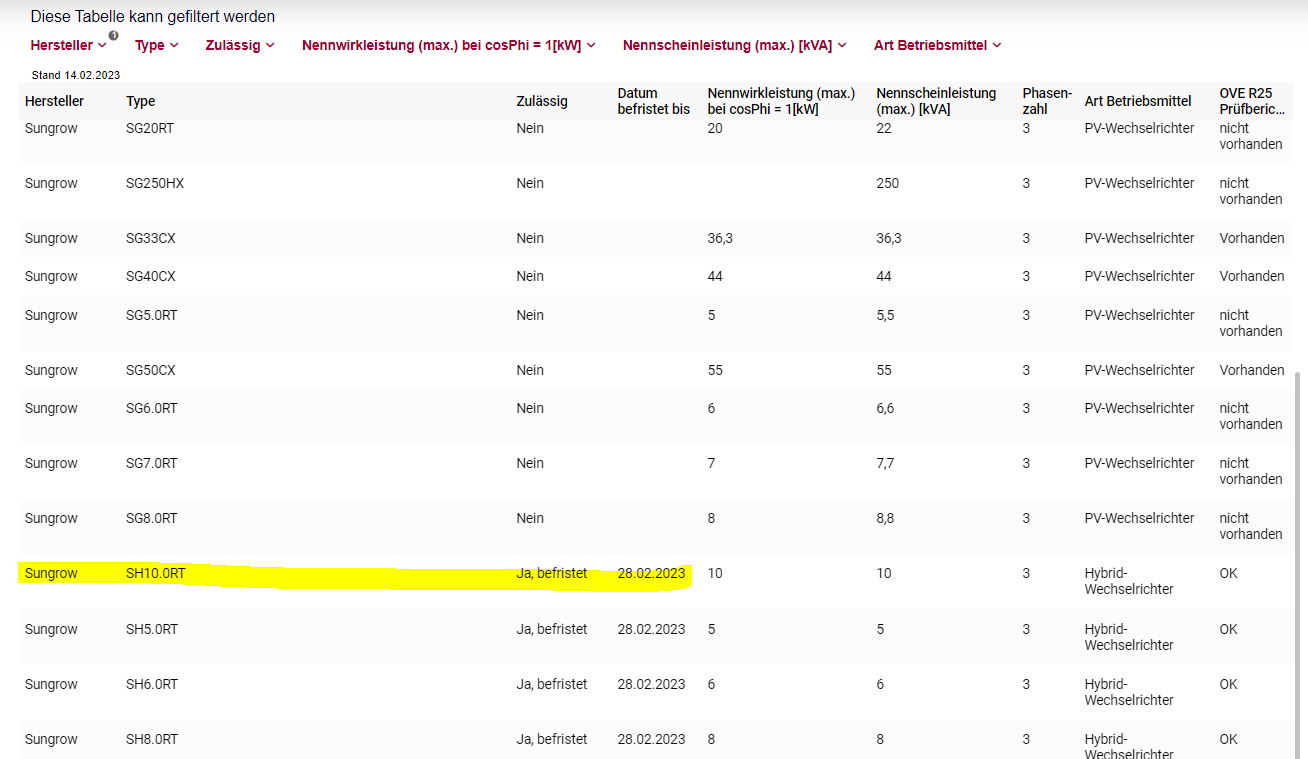Click OK status in SH10.0RT row
1308x759 pixels.
pyautogui.click(x=1228, y=573)
